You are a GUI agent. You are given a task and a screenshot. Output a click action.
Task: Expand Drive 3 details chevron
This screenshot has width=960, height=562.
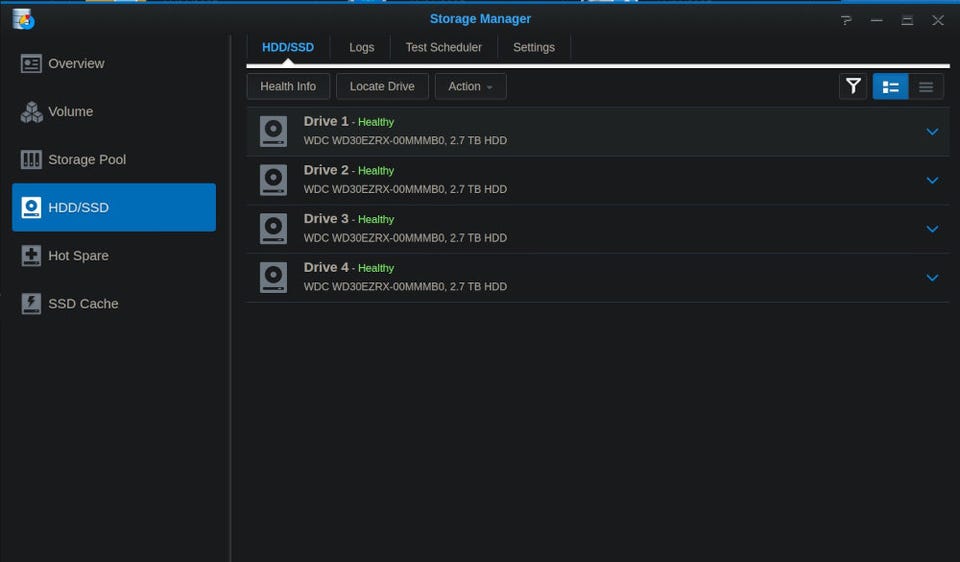pyautogui.click(x=932, y=229)
